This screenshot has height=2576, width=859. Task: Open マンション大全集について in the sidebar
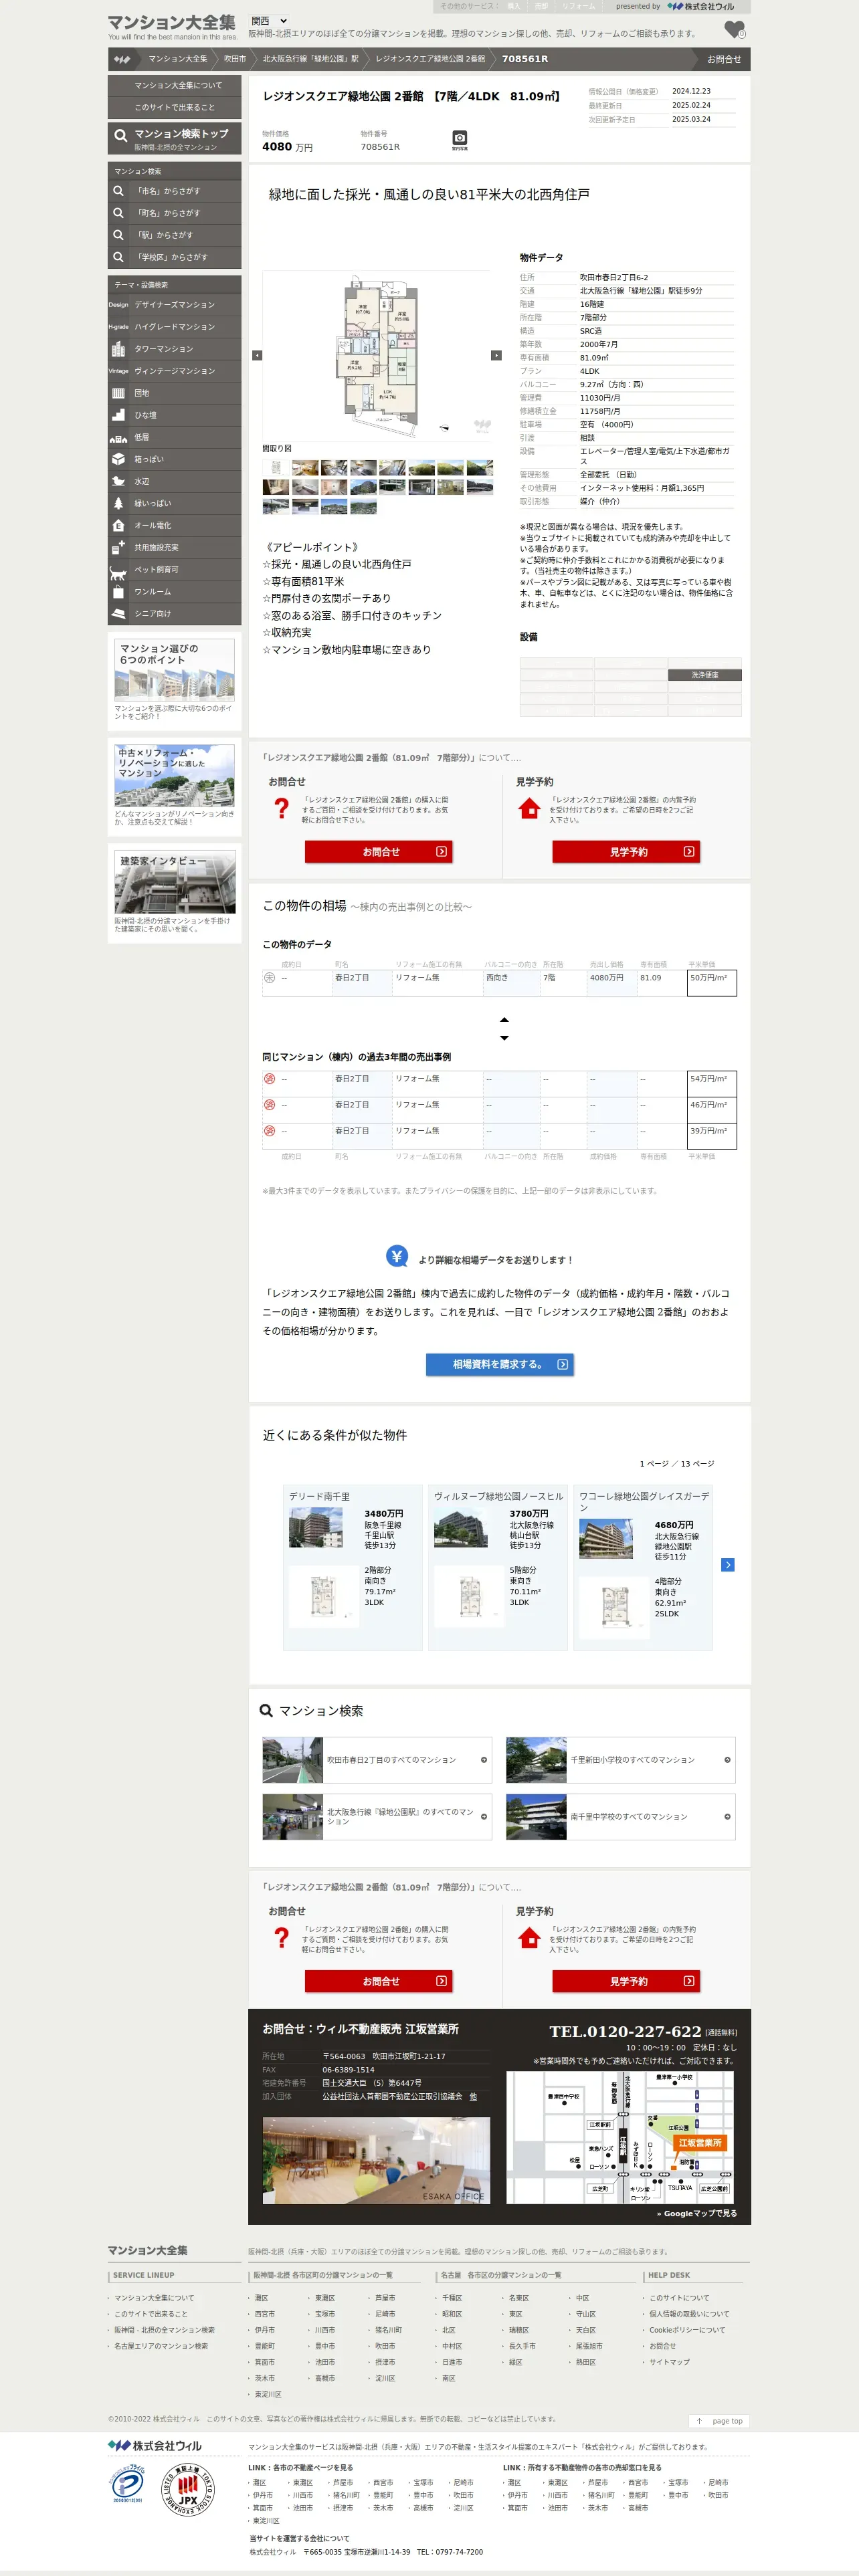[175, 86]
